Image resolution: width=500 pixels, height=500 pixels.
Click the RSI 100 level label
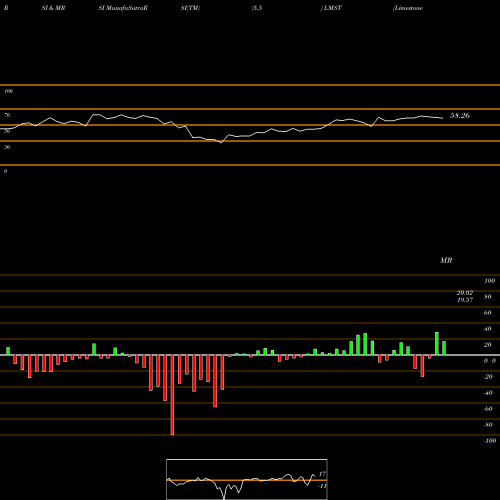[x=8, y=91]
